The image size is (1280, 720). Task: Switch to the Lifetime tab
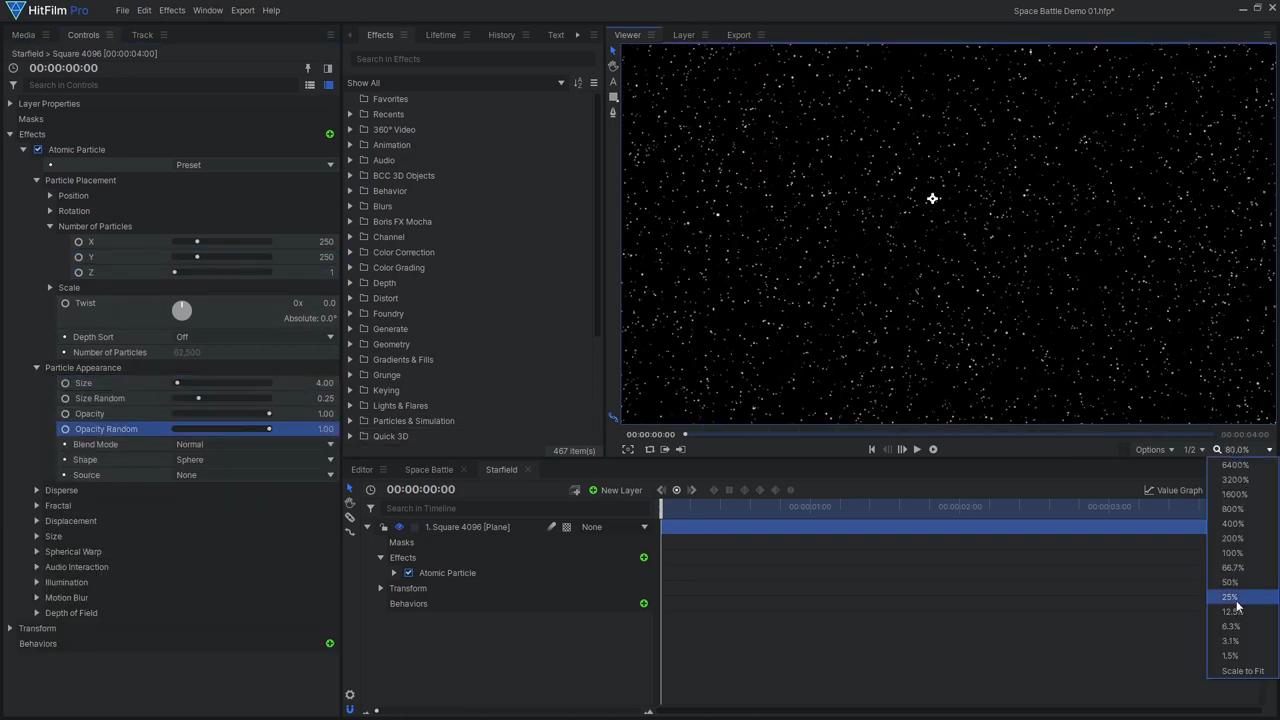tap(440, 35)
